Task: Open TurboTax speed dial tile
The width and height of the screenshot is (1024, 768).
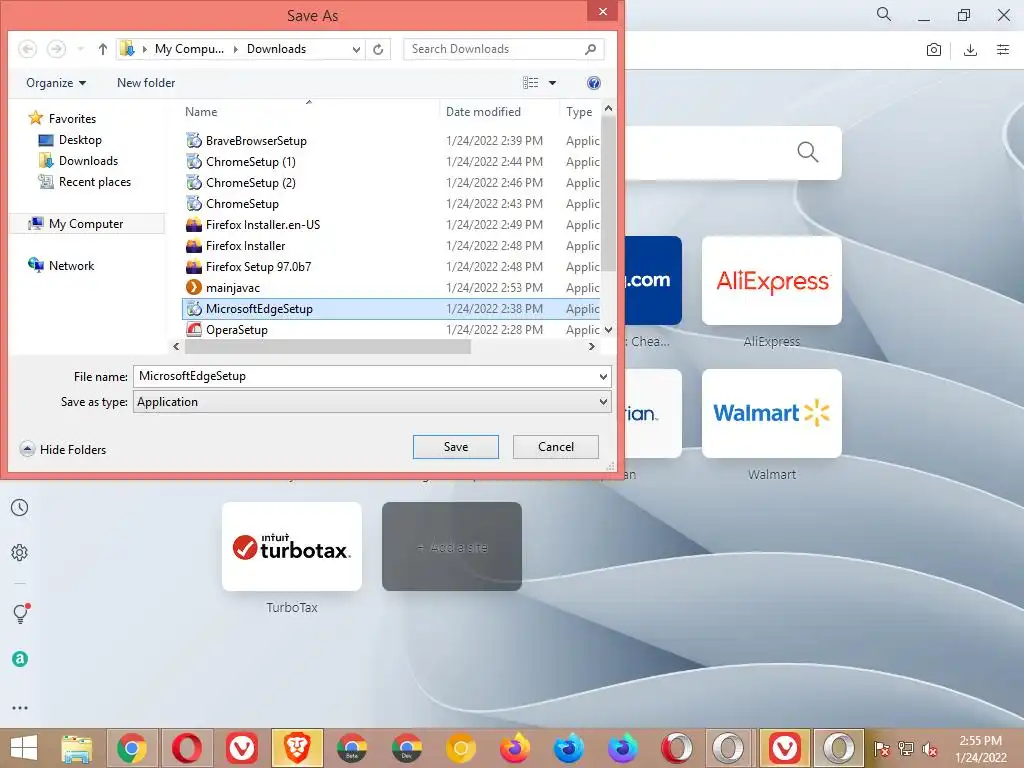Action: coord(292,547)
